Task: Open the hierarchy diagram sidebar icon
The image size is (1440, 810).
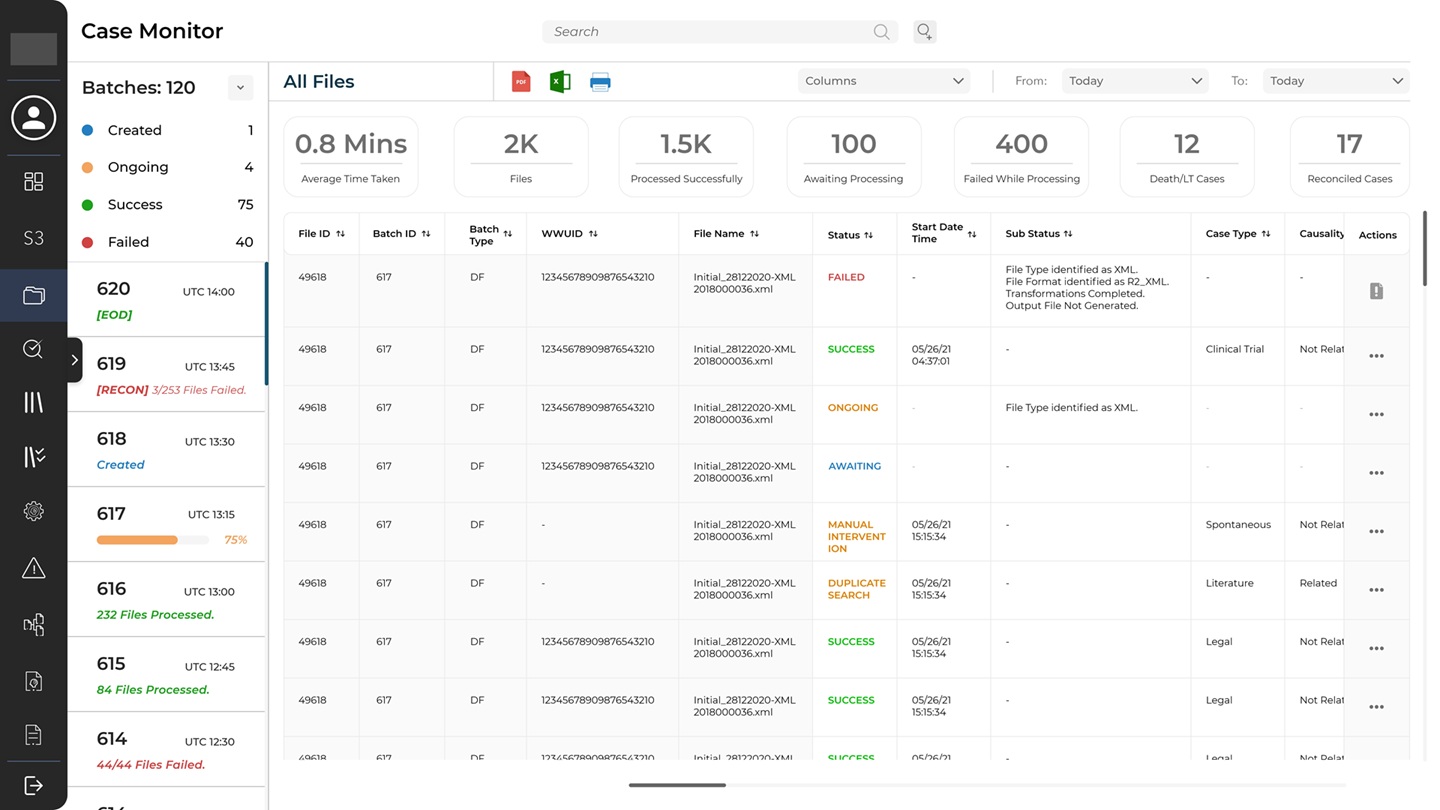Action: pos(33,625)
